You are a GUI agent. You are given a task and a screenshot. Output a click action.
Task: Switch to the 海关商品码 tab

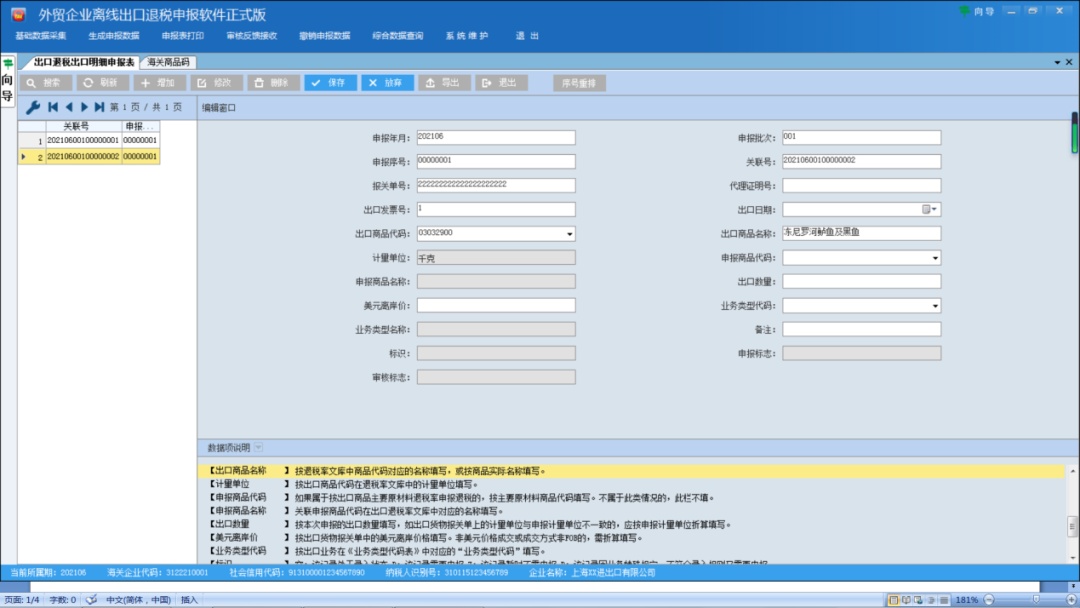(168, 62)
